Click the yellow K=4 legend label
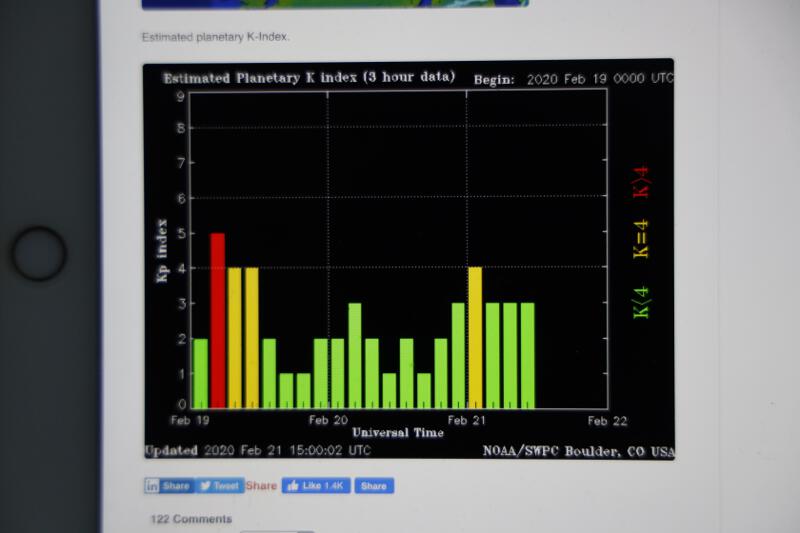 click(x=641, y=240)
